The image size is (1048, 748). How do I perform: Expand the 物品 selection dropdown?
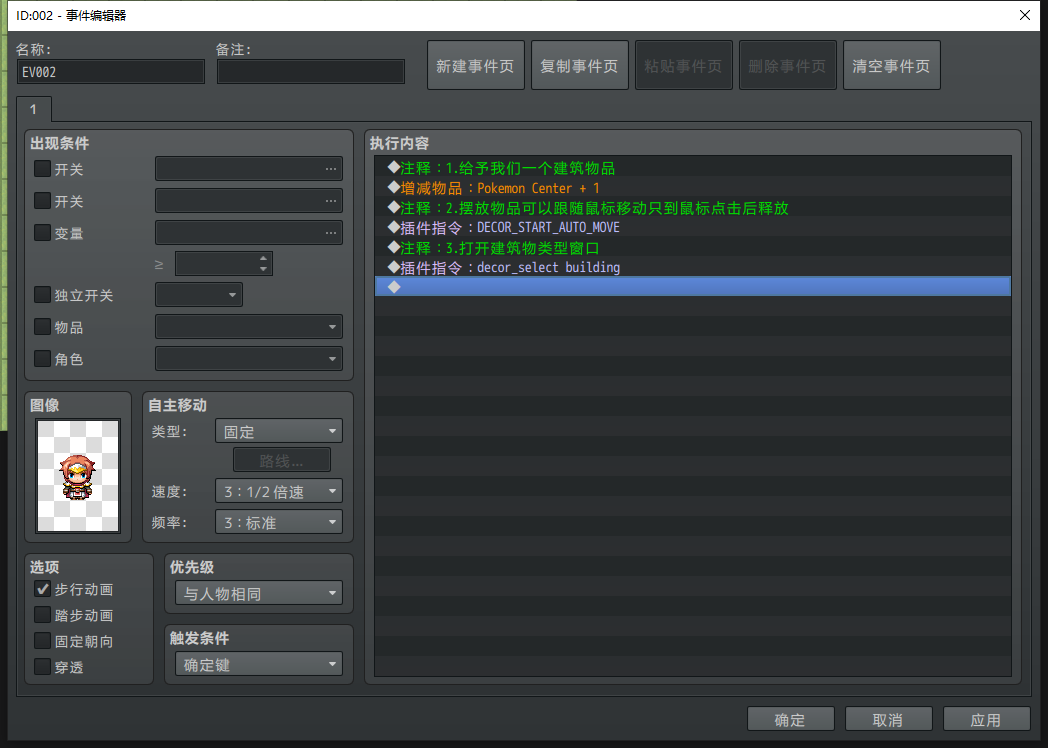click(x=249, y=327)
